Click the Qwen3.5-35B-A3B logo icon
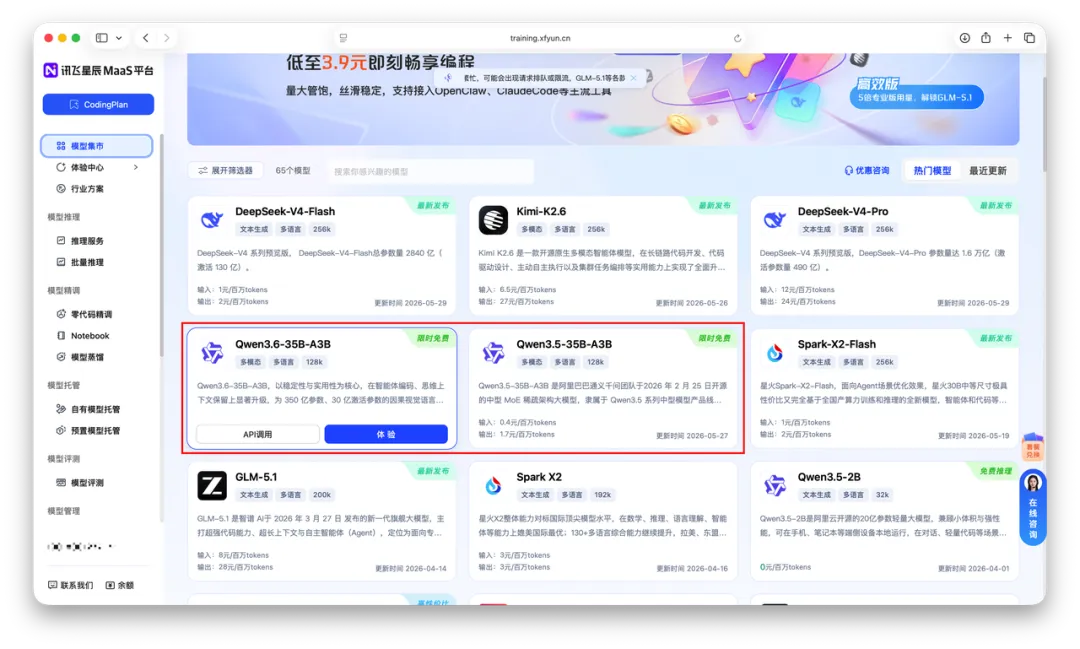The height and width of the screenshot is (649, 1080). click(x=493, y=353)
